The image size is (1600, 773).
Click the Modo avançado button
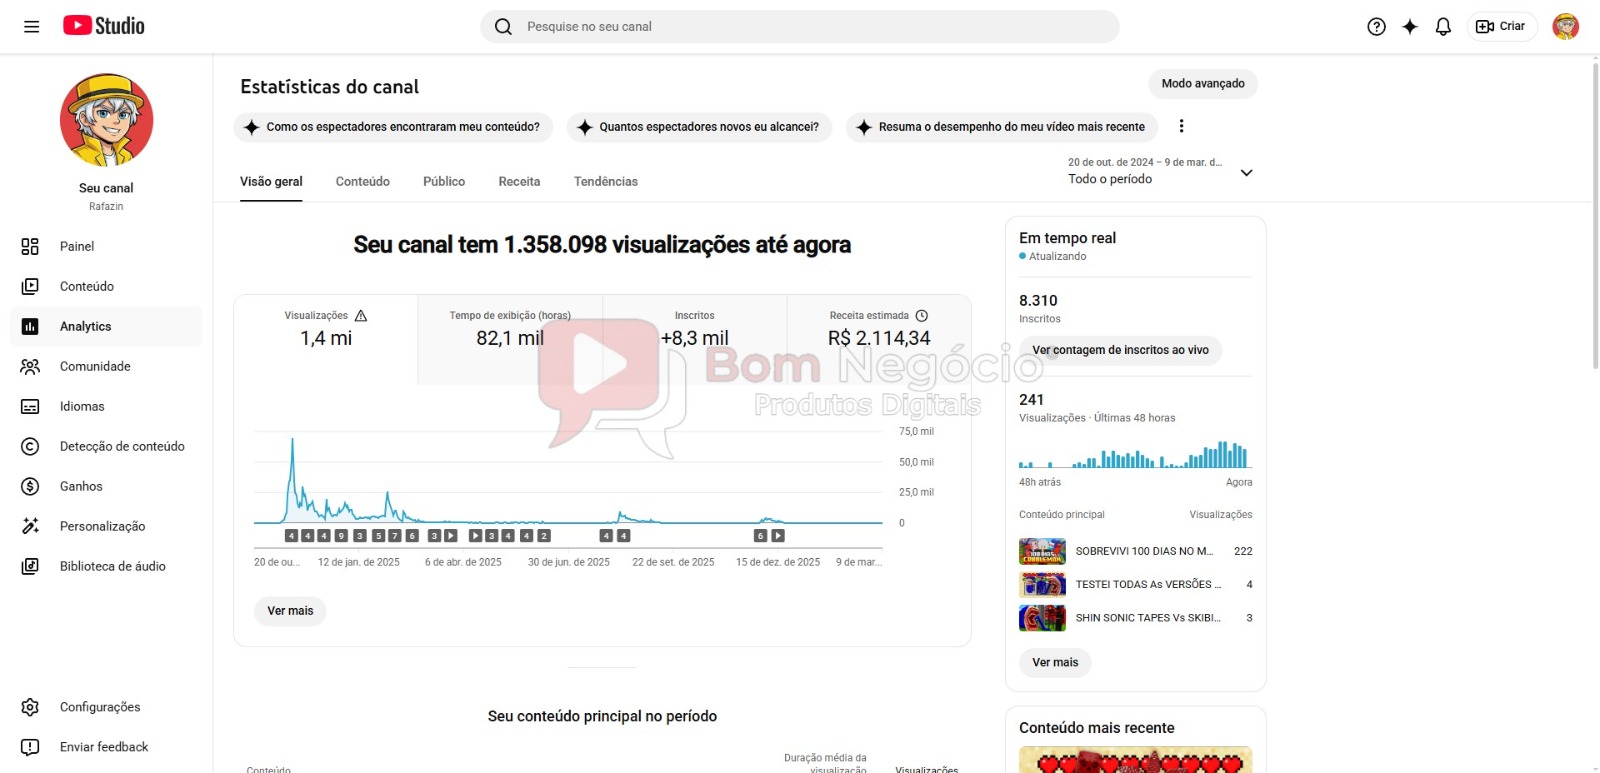(x=1202, y=84)
